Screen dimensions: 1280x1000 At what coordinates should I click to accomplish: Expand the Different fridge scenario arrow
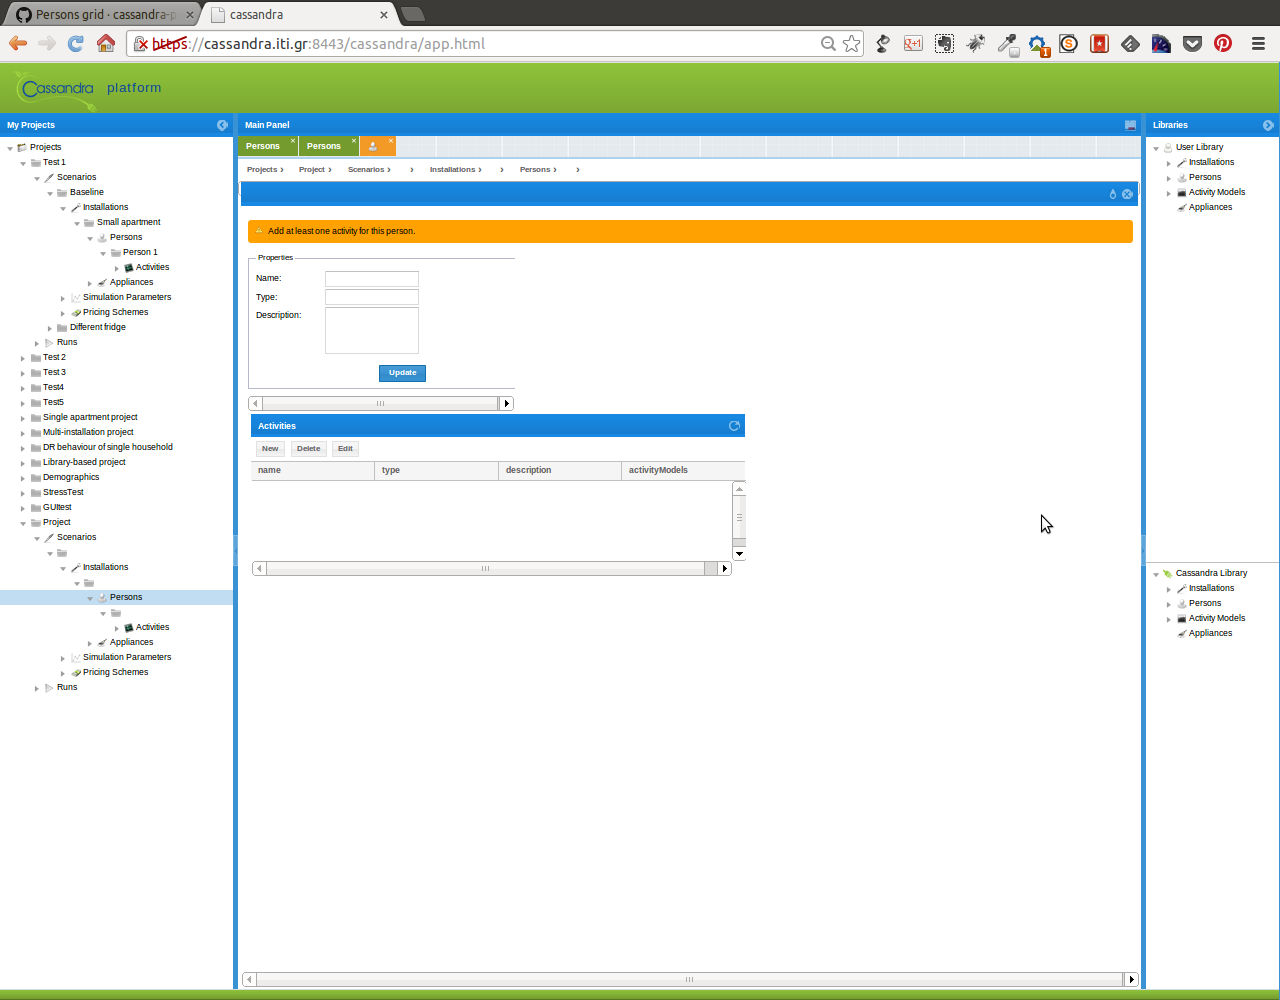coord(50,328)
